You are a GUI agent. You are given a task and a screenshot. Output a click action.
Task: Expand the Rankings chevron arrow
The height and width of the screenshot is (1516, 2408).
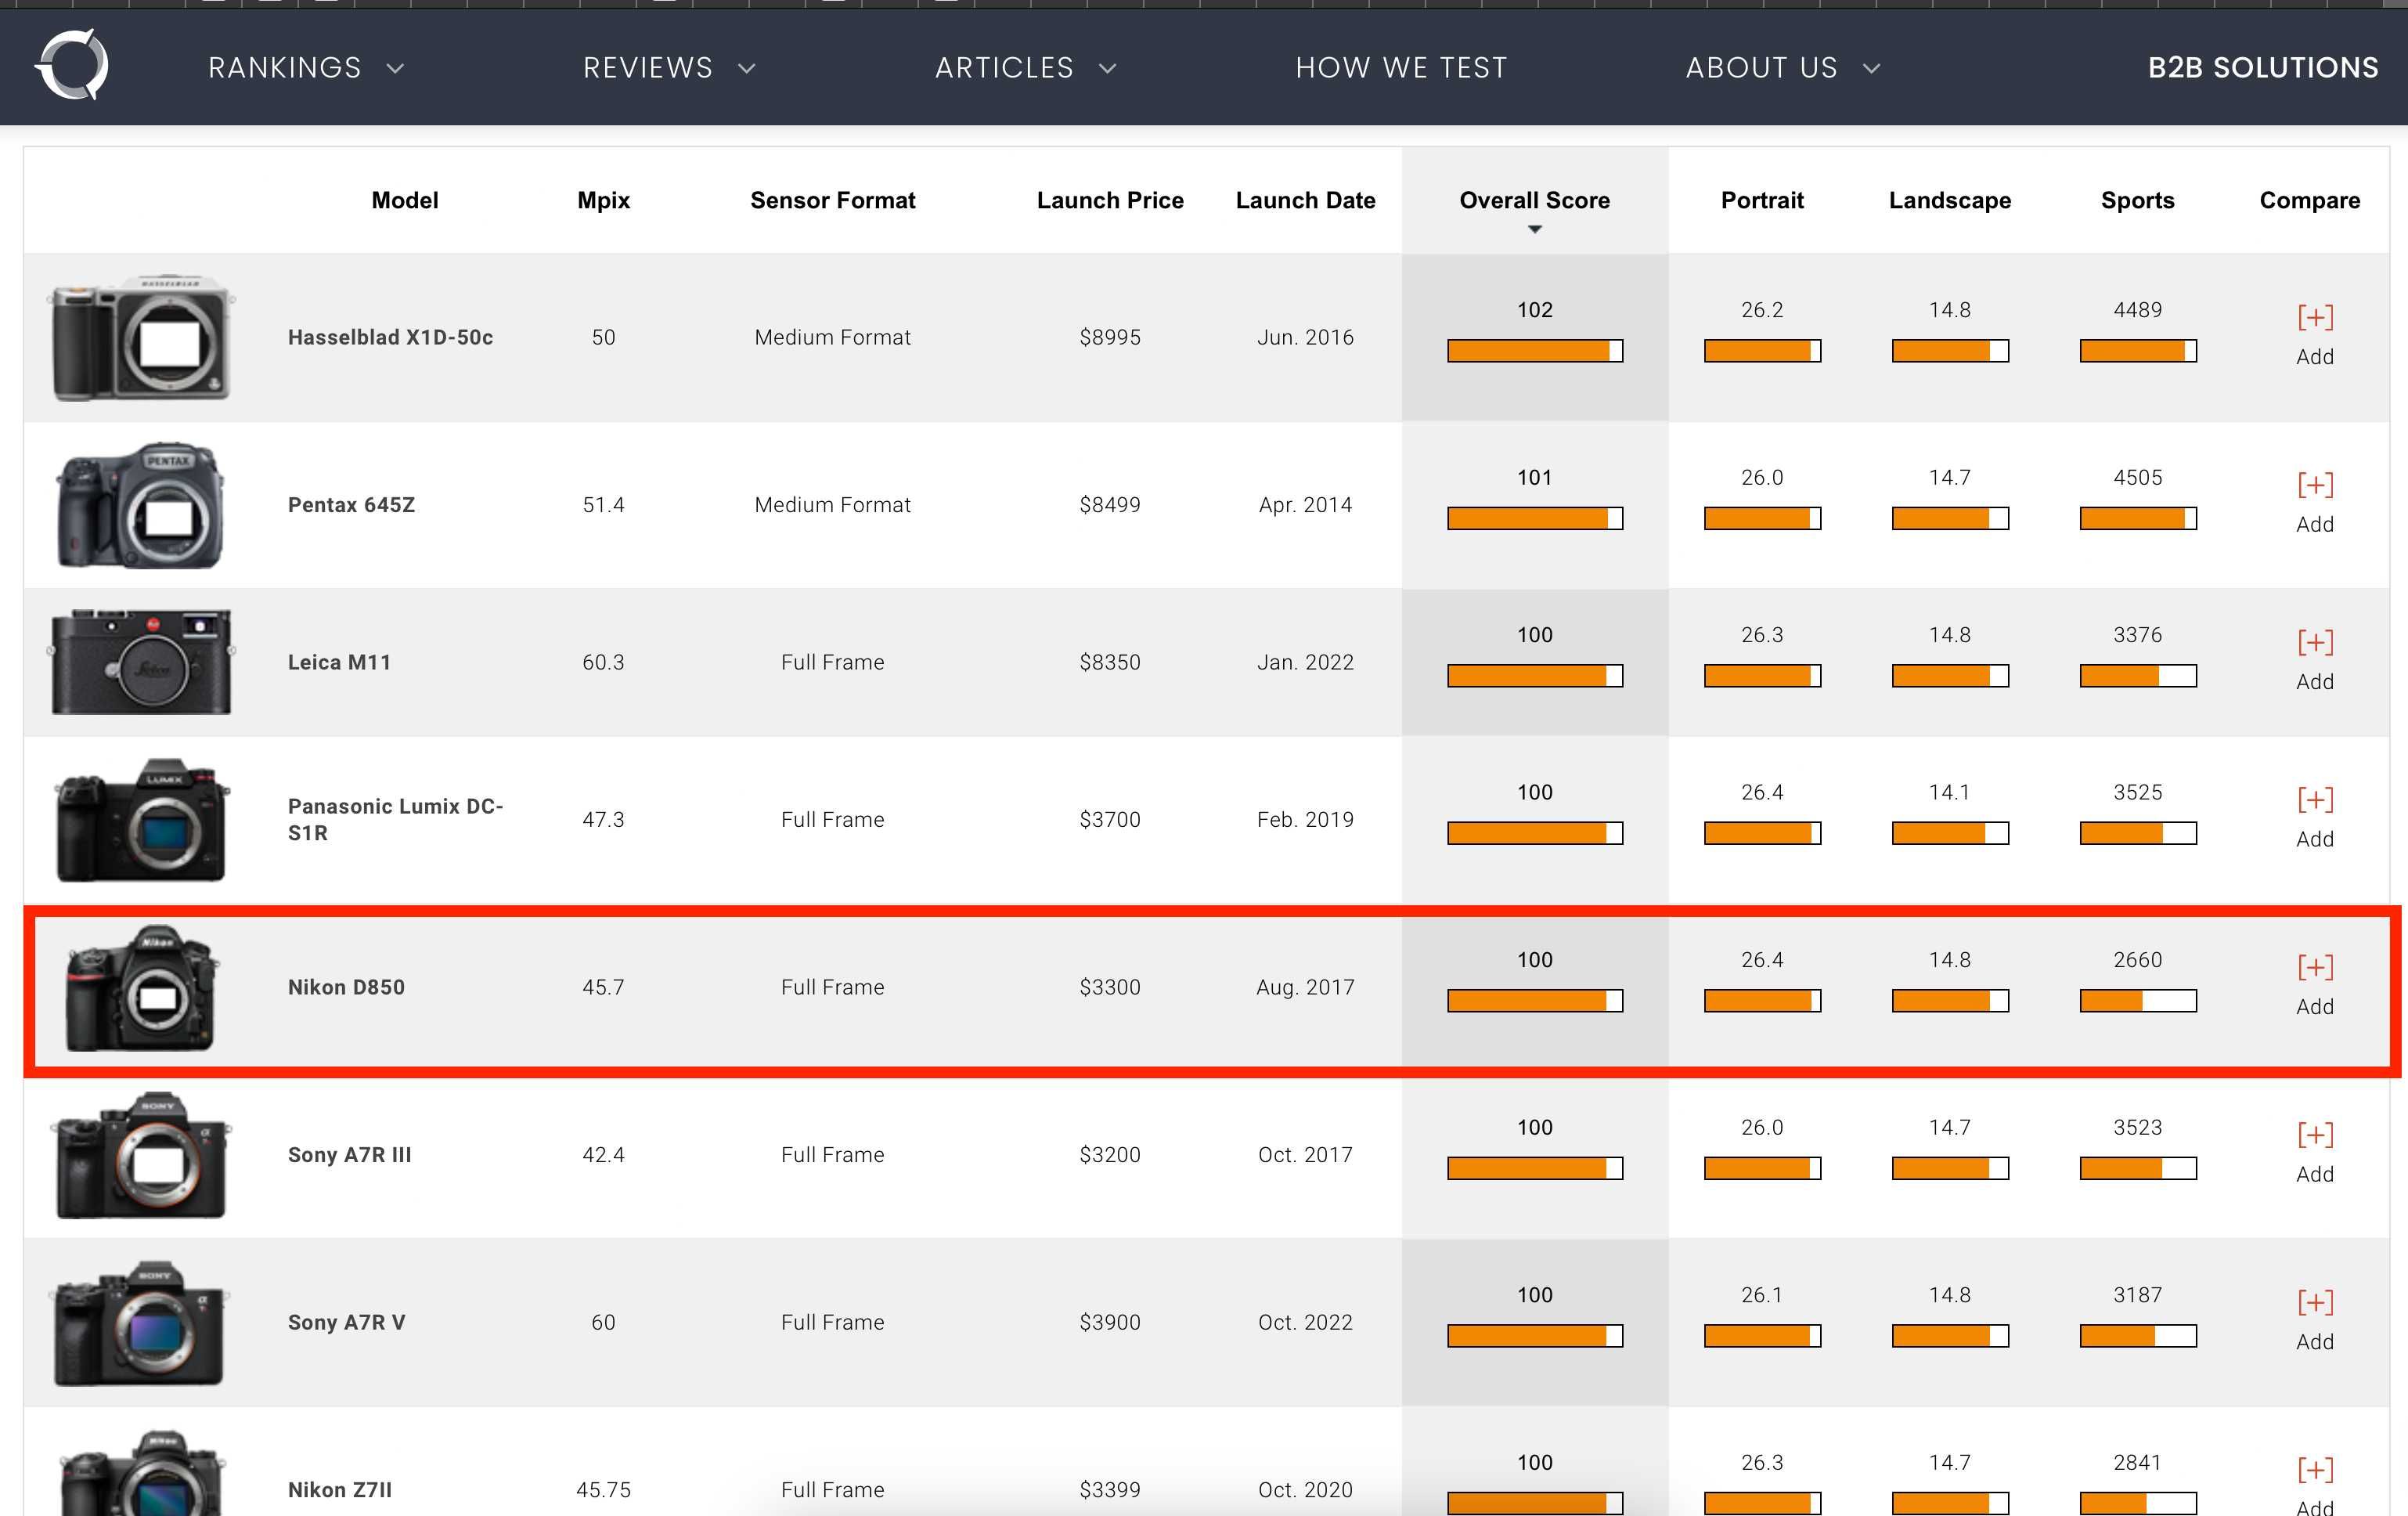(x=395, y=68)
